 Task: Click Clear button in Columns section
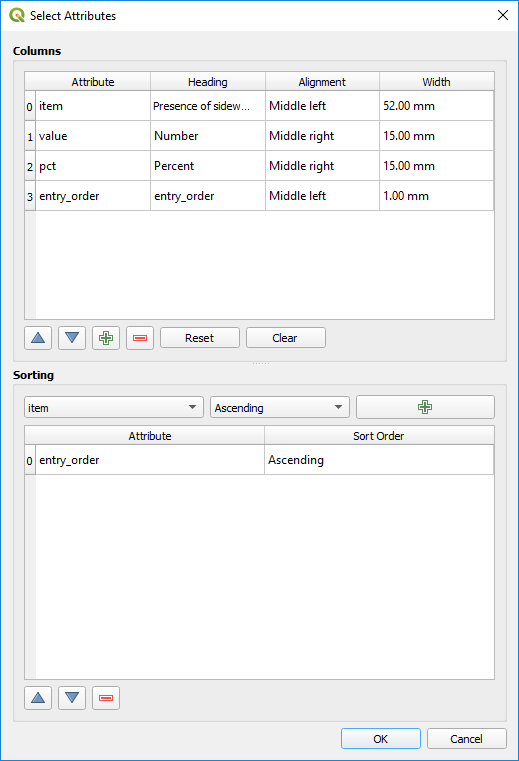click(285, 338)
